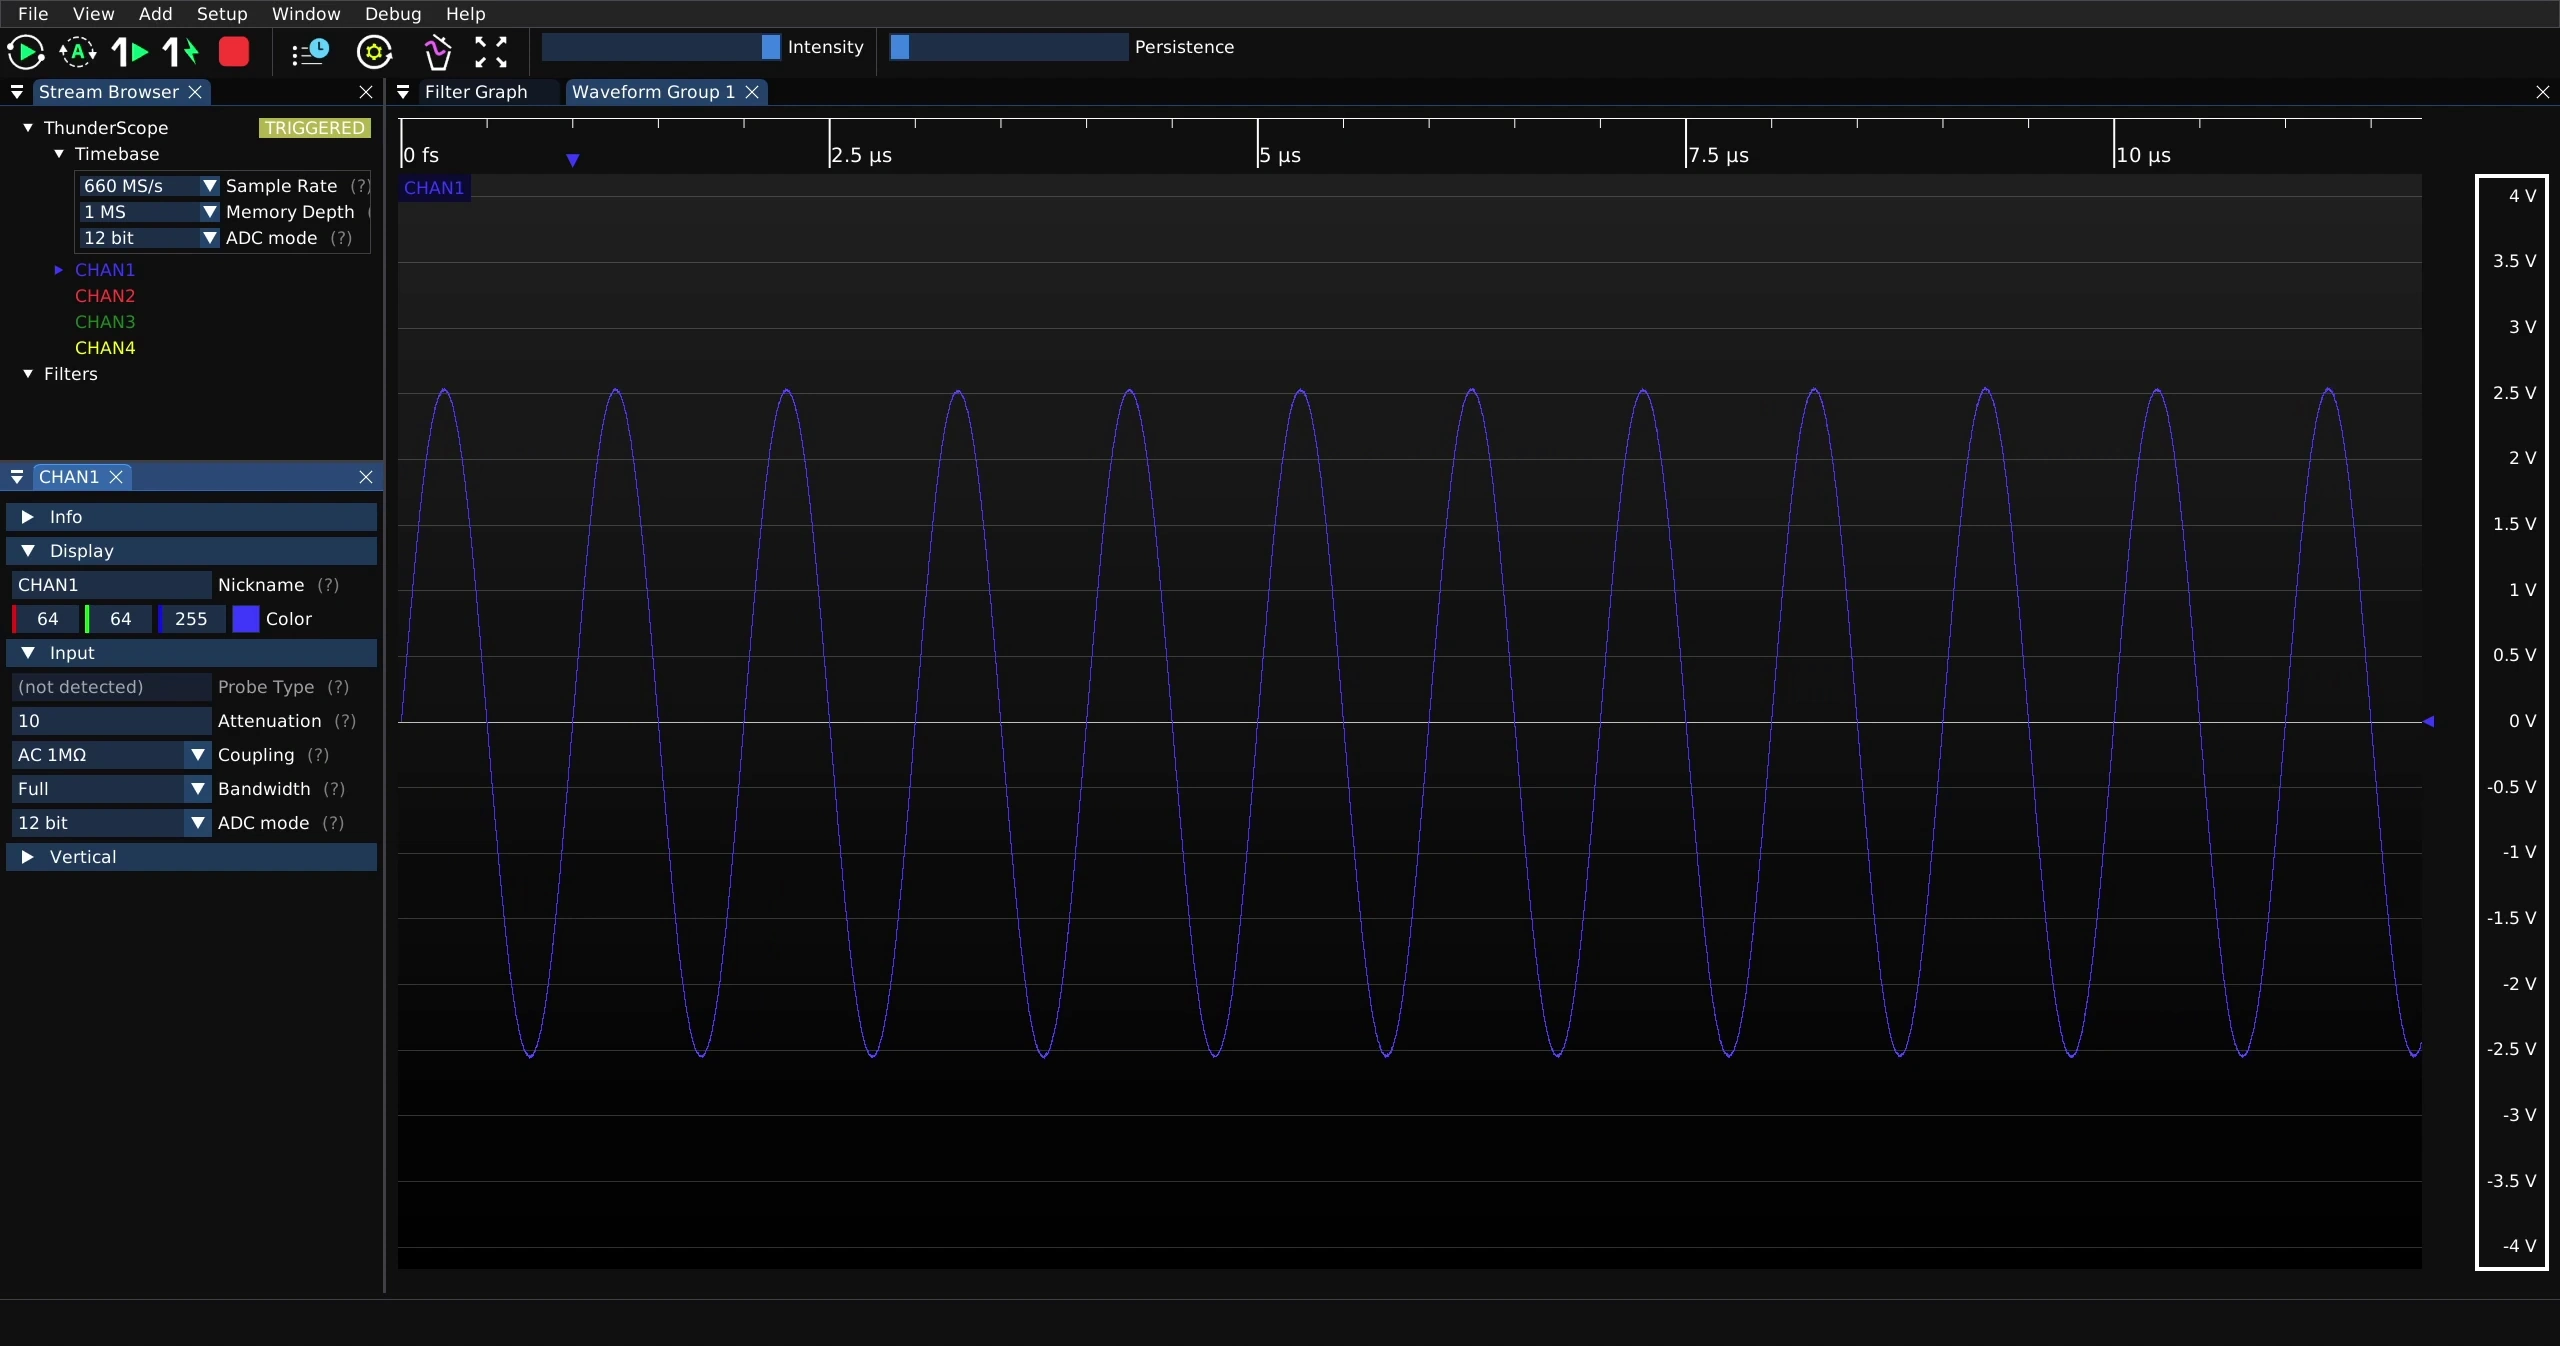Switch to the Filter Graph tab
Viewport: 2560px width, 1346px height.
pos(476,92)
